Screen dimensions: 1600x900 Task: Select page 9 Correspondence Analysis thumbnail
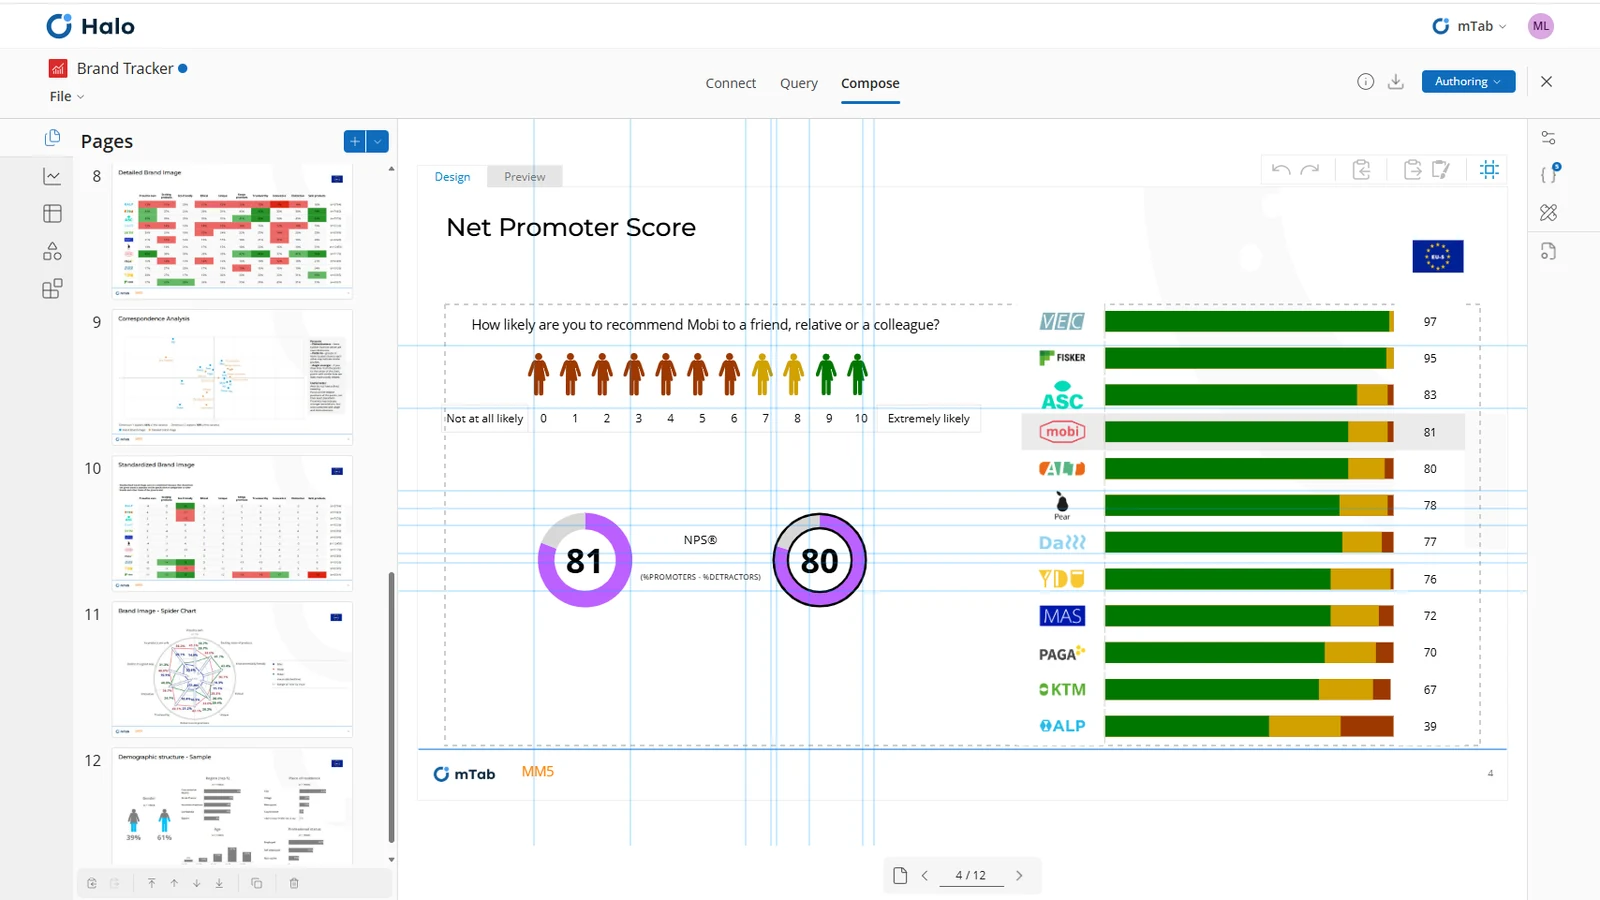[232, 377]
